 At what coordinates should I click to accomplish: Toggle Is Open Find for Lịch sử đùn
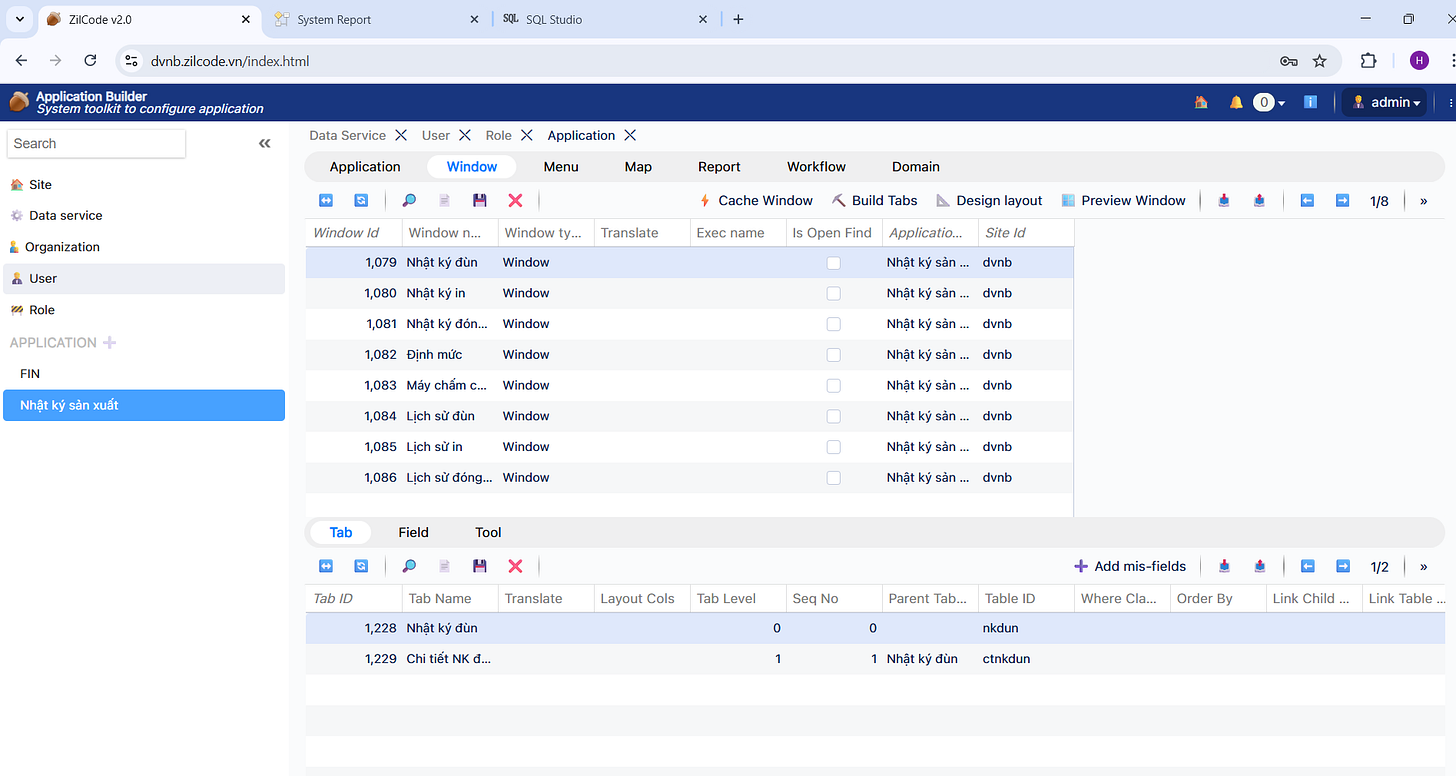pos(834,417)
